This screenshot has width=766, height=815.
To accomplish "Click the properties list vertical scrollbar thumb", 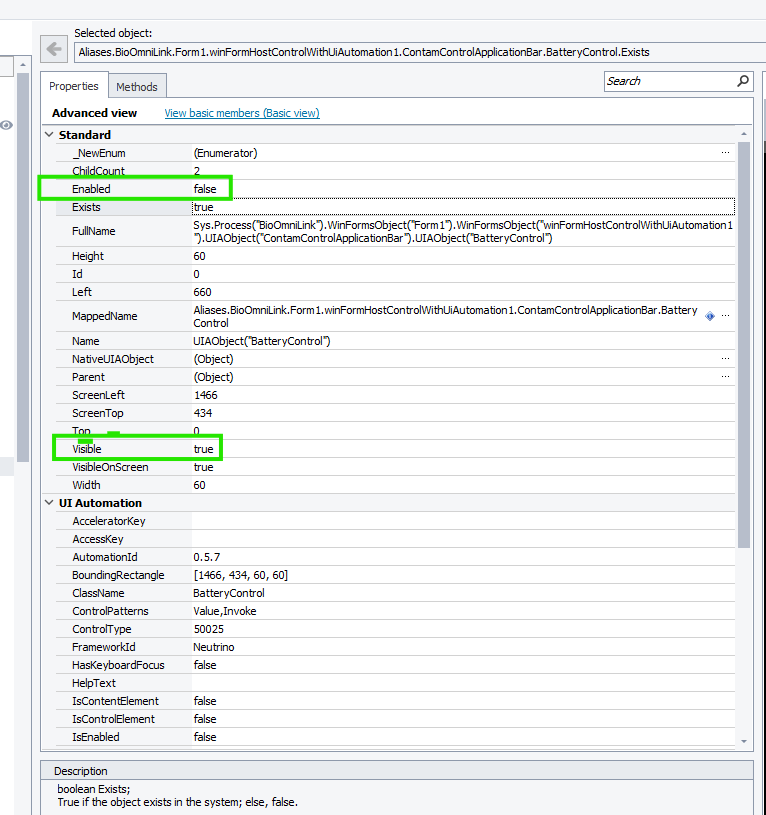I will pyautogui.click(x=743, y=340).
